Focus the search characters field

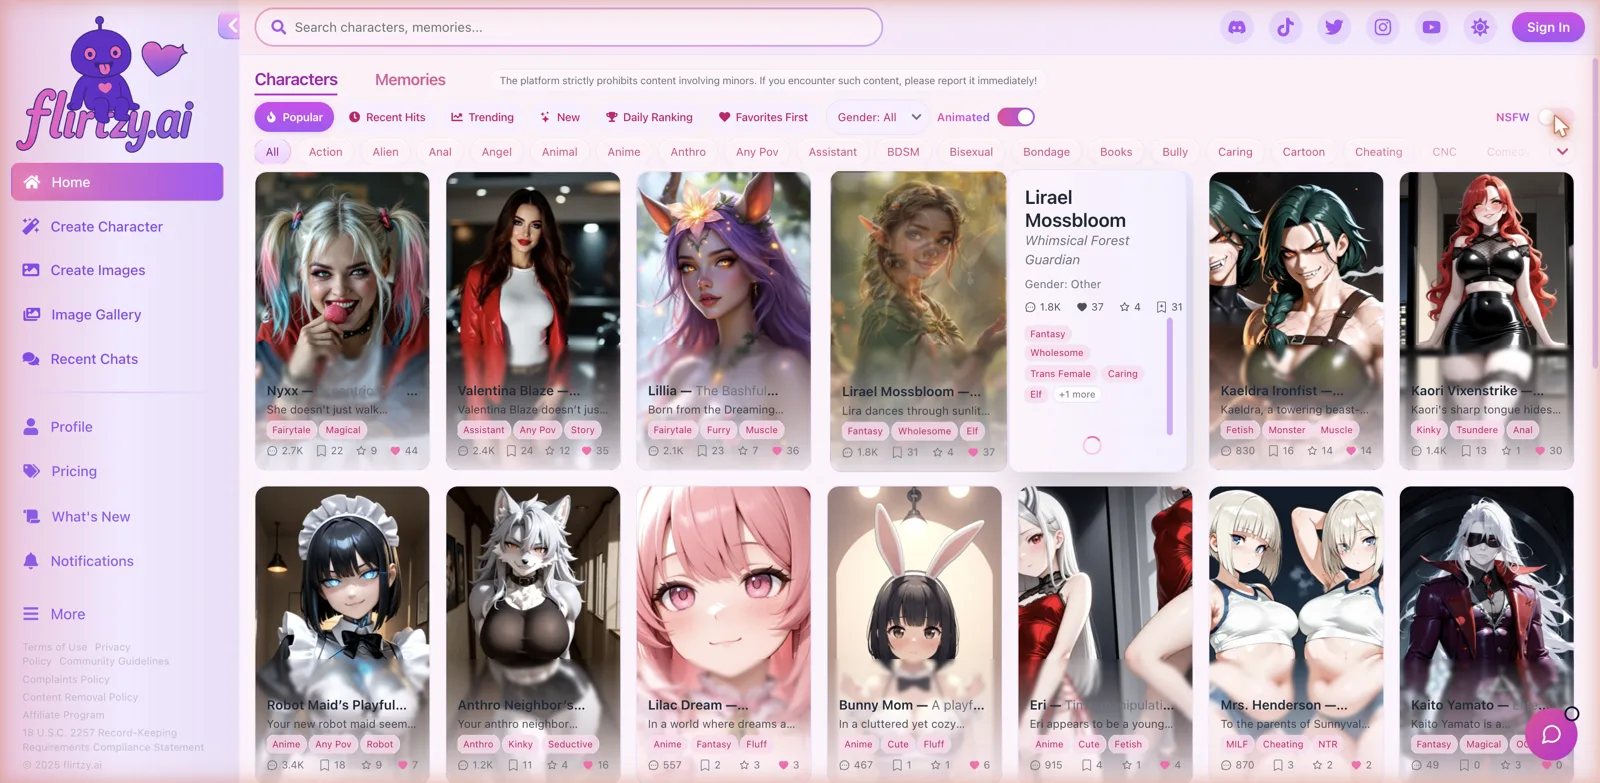point(569,27)
